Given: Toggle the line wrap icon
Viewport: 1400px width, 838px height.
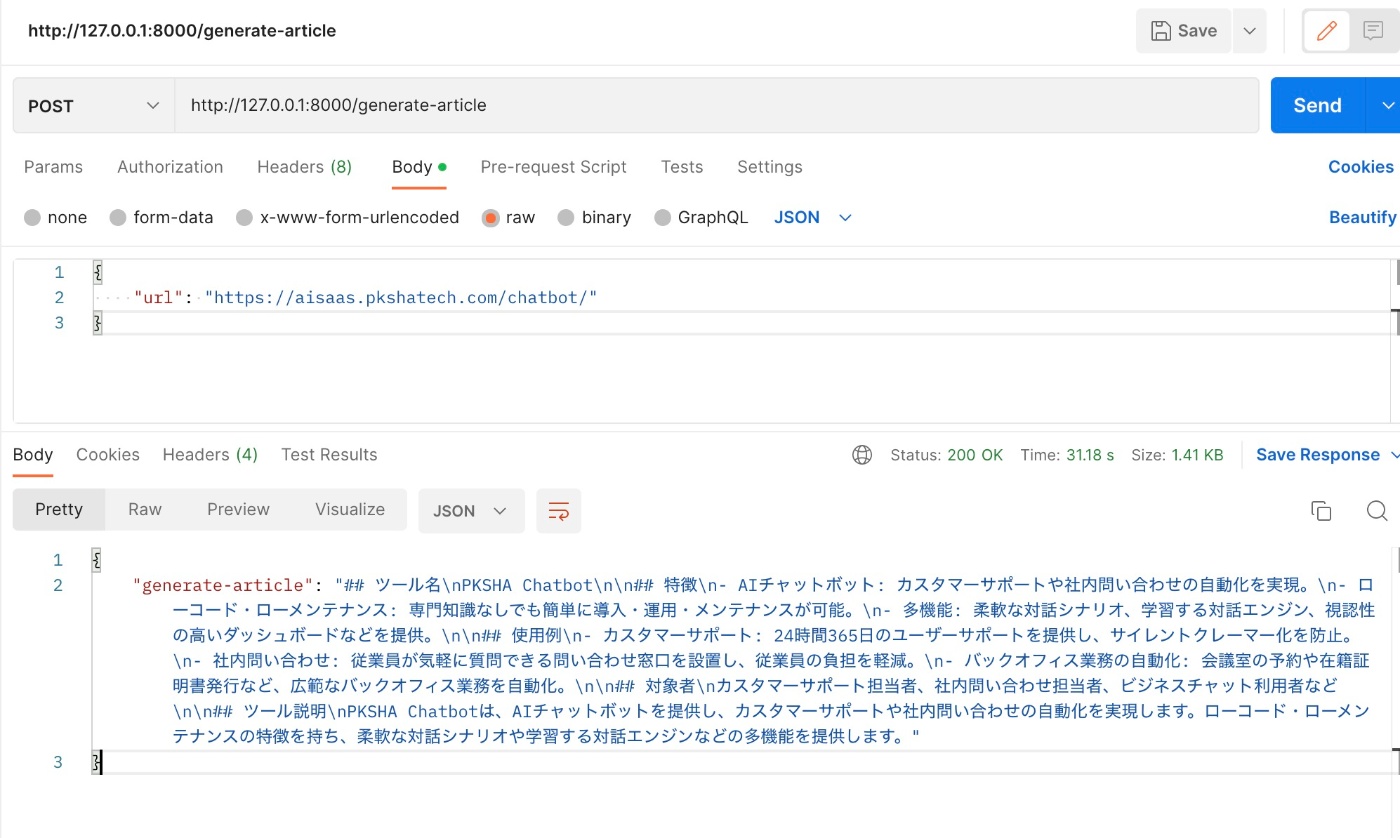Looking at the screenshot, I should pyautogui.click(x=558, y=511).
